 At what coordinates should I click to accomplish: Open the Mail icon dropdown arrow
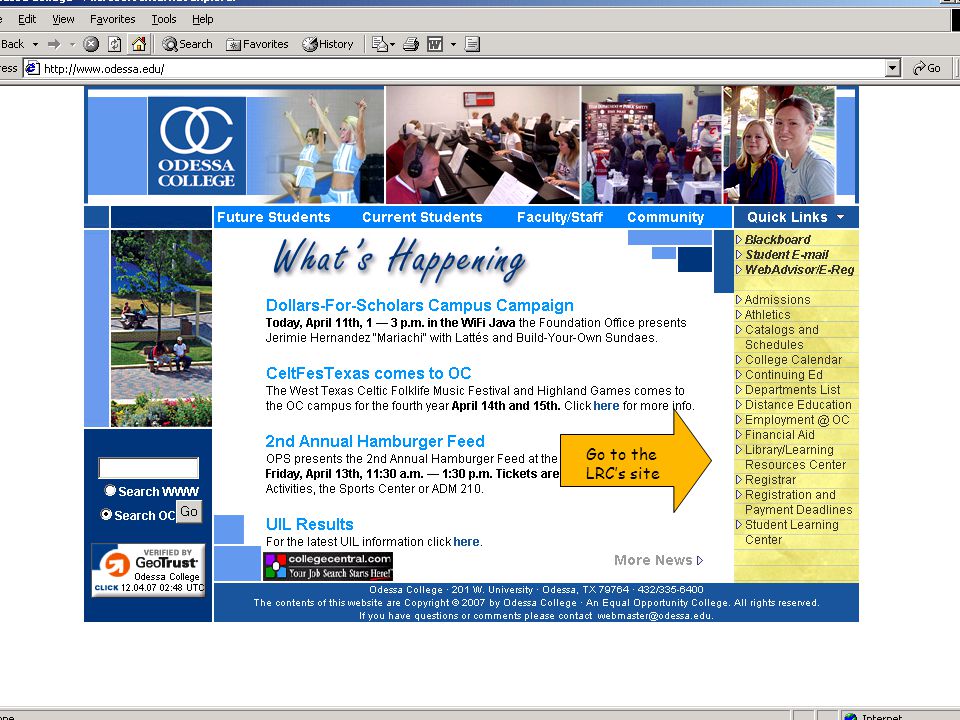point(392,44)
